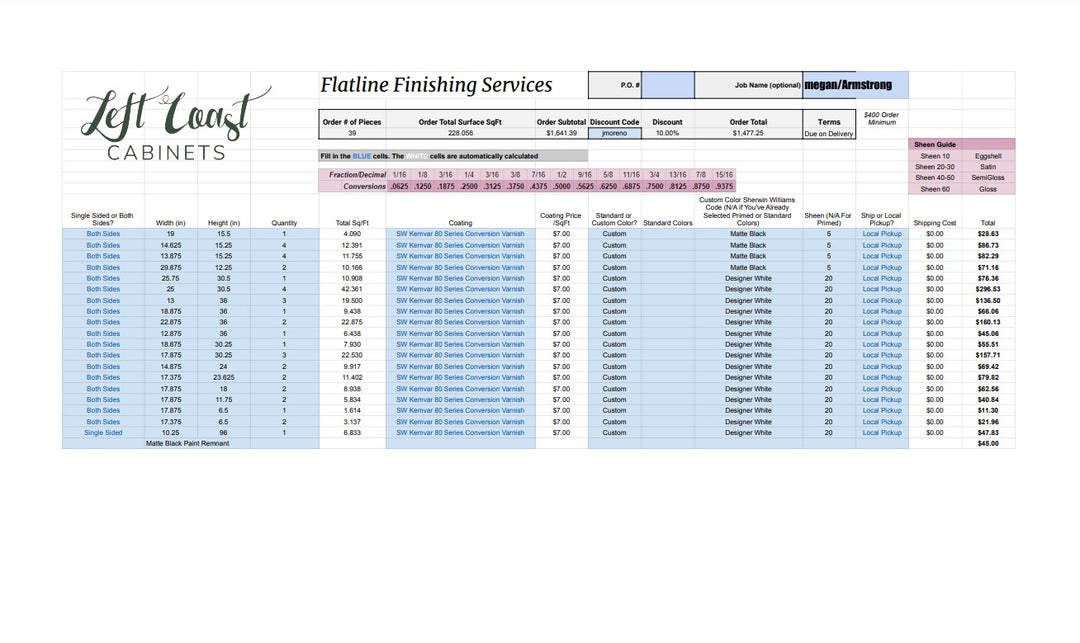The width and height of the screenshot is (1080, 643).
Task: Select the 'Sheen Guide' header cell
Action: [935, 145]
